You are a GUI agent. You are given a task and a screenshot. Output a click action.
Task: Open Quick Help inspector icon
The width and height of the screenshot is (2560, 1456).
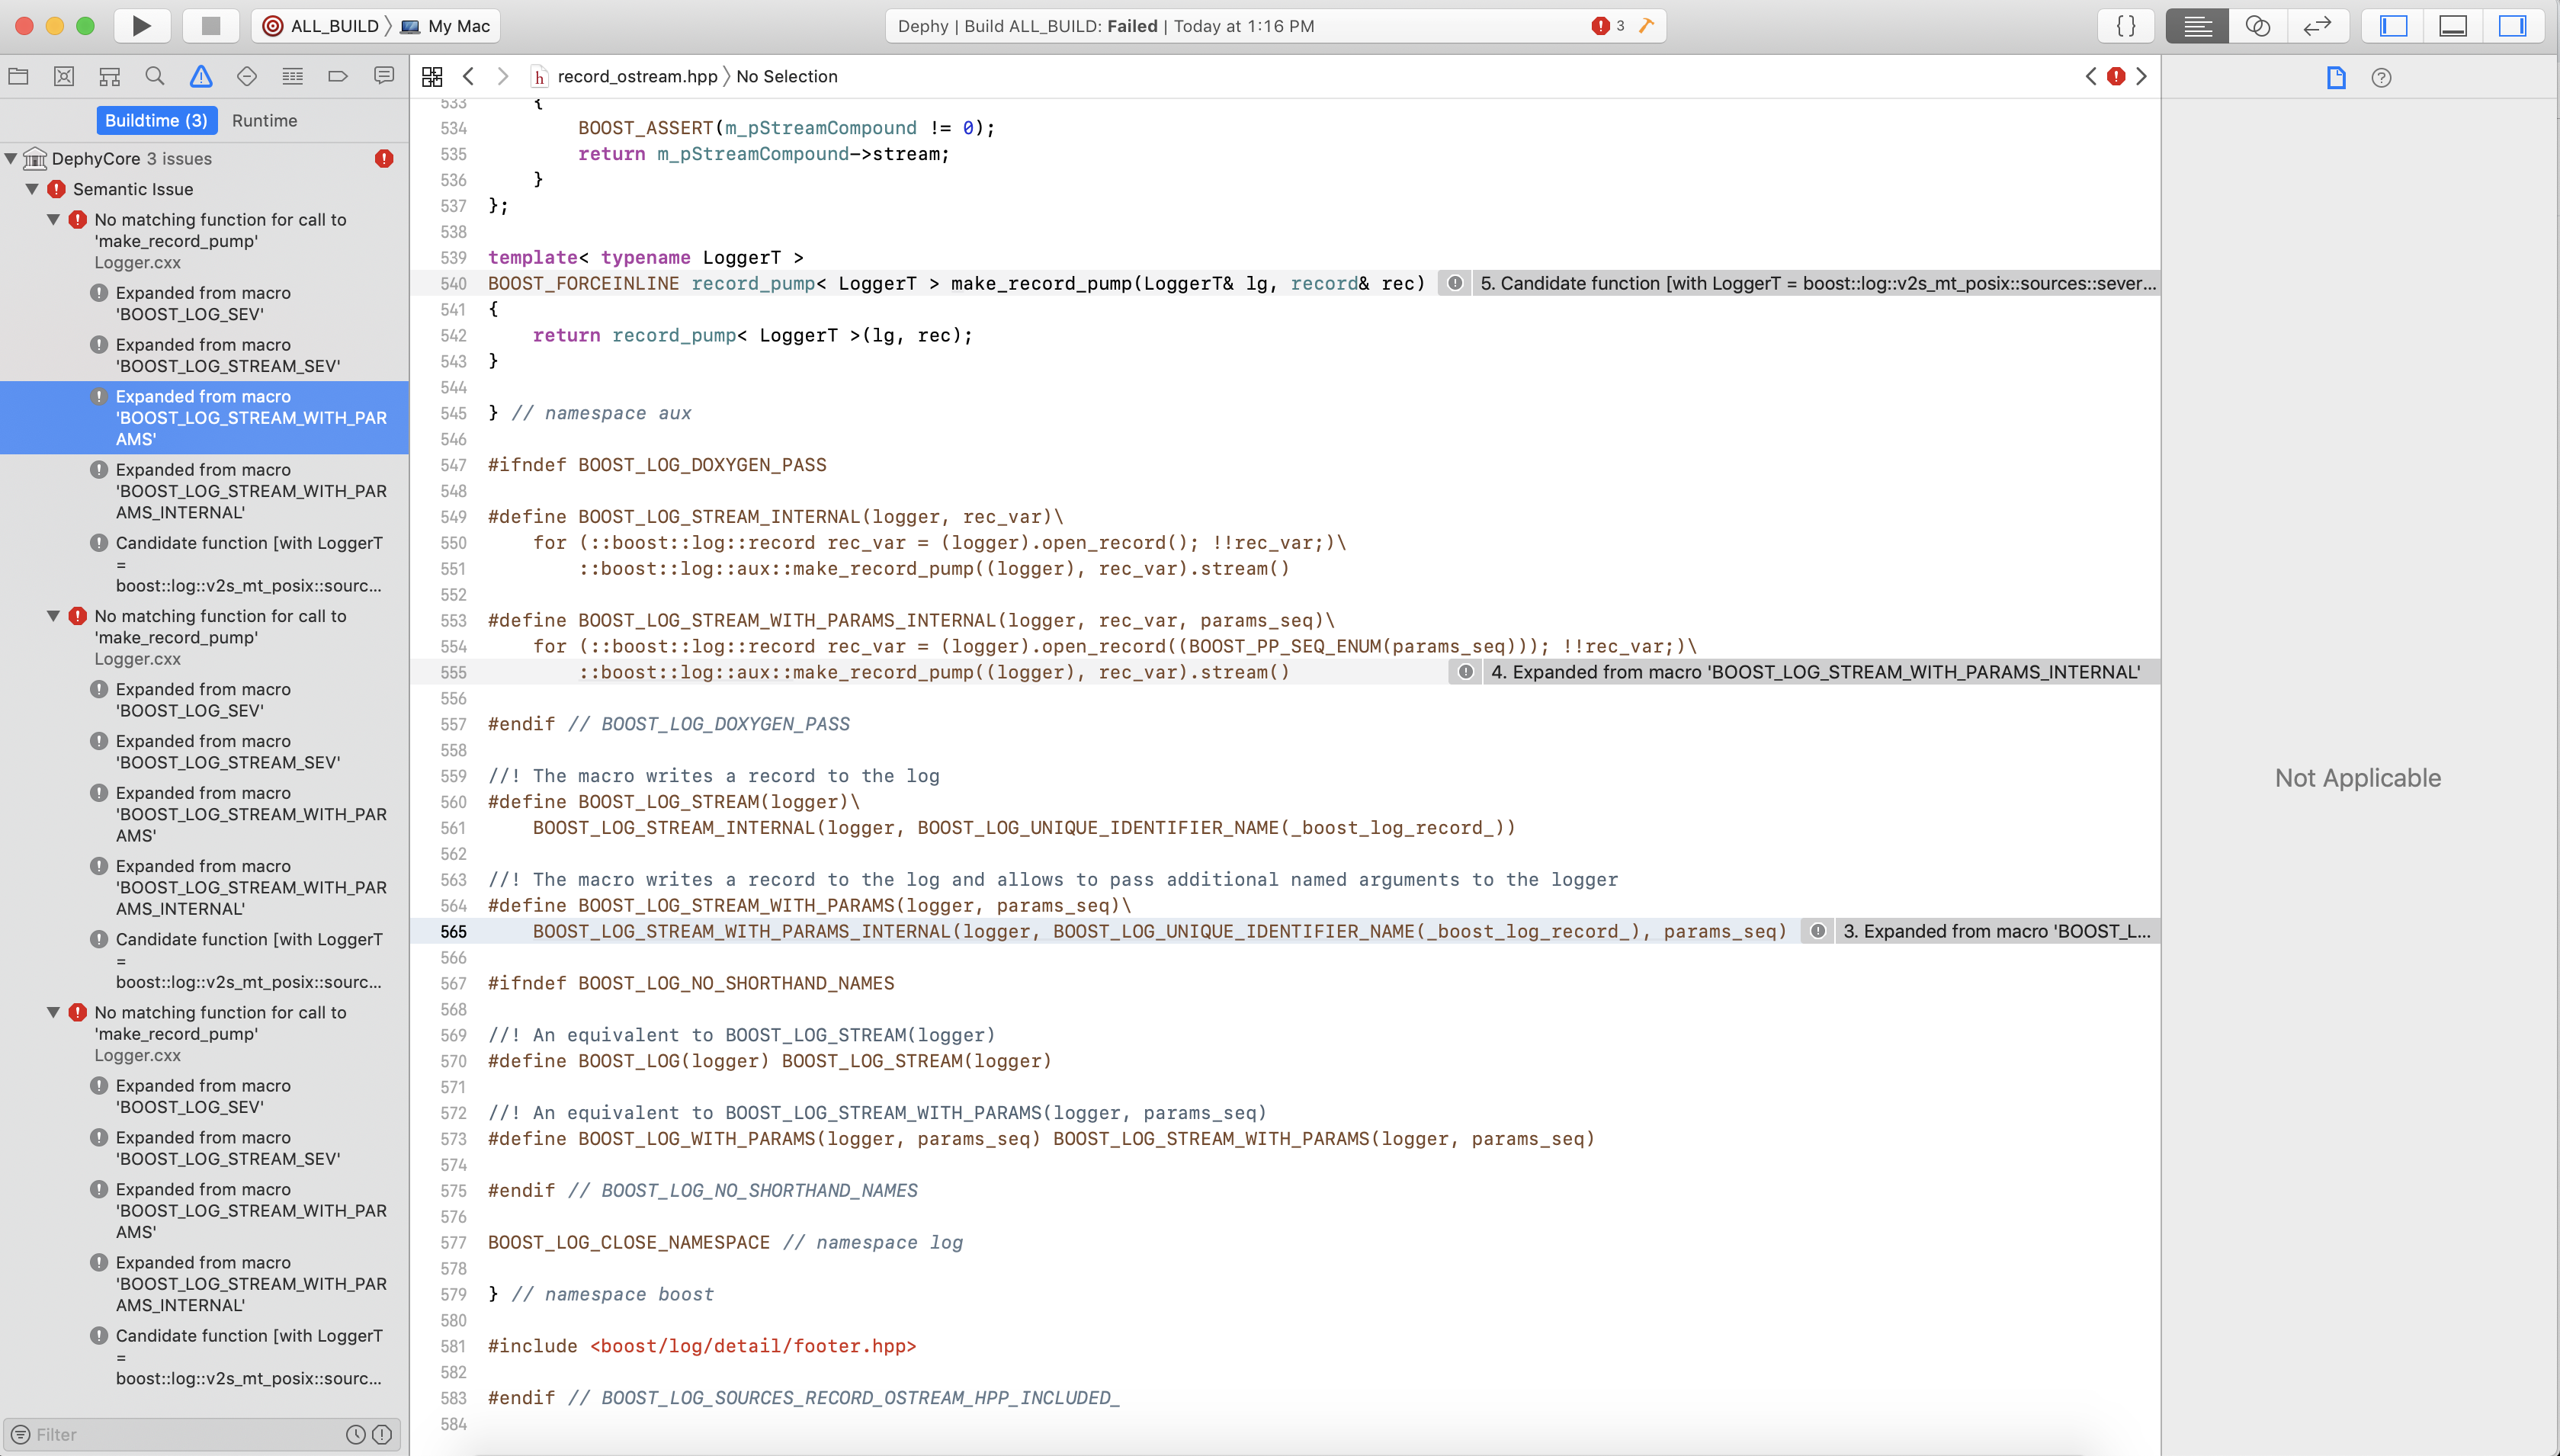click(x=2381, y=78)
